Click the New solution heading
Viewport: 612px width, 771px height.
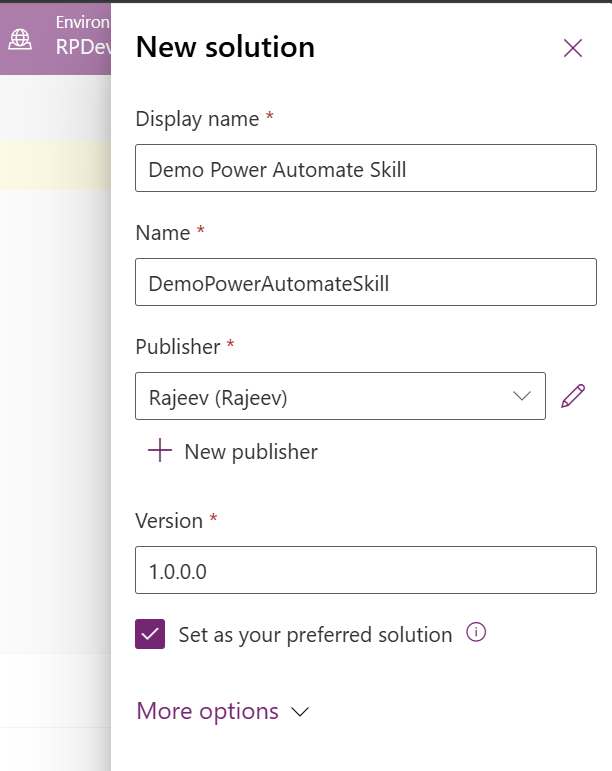[225, 47]
